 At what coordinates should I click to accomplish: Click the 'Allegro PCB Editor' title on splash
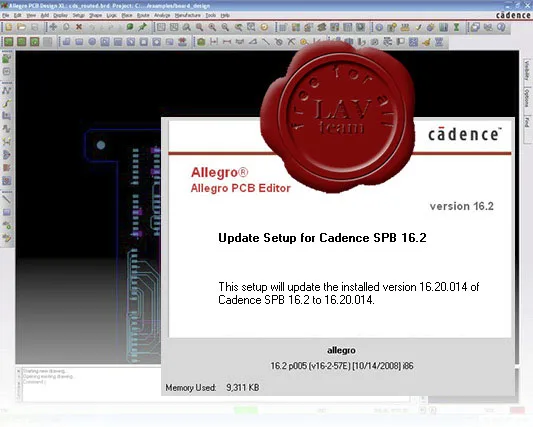pyautogui.click(x=241, y=188)
